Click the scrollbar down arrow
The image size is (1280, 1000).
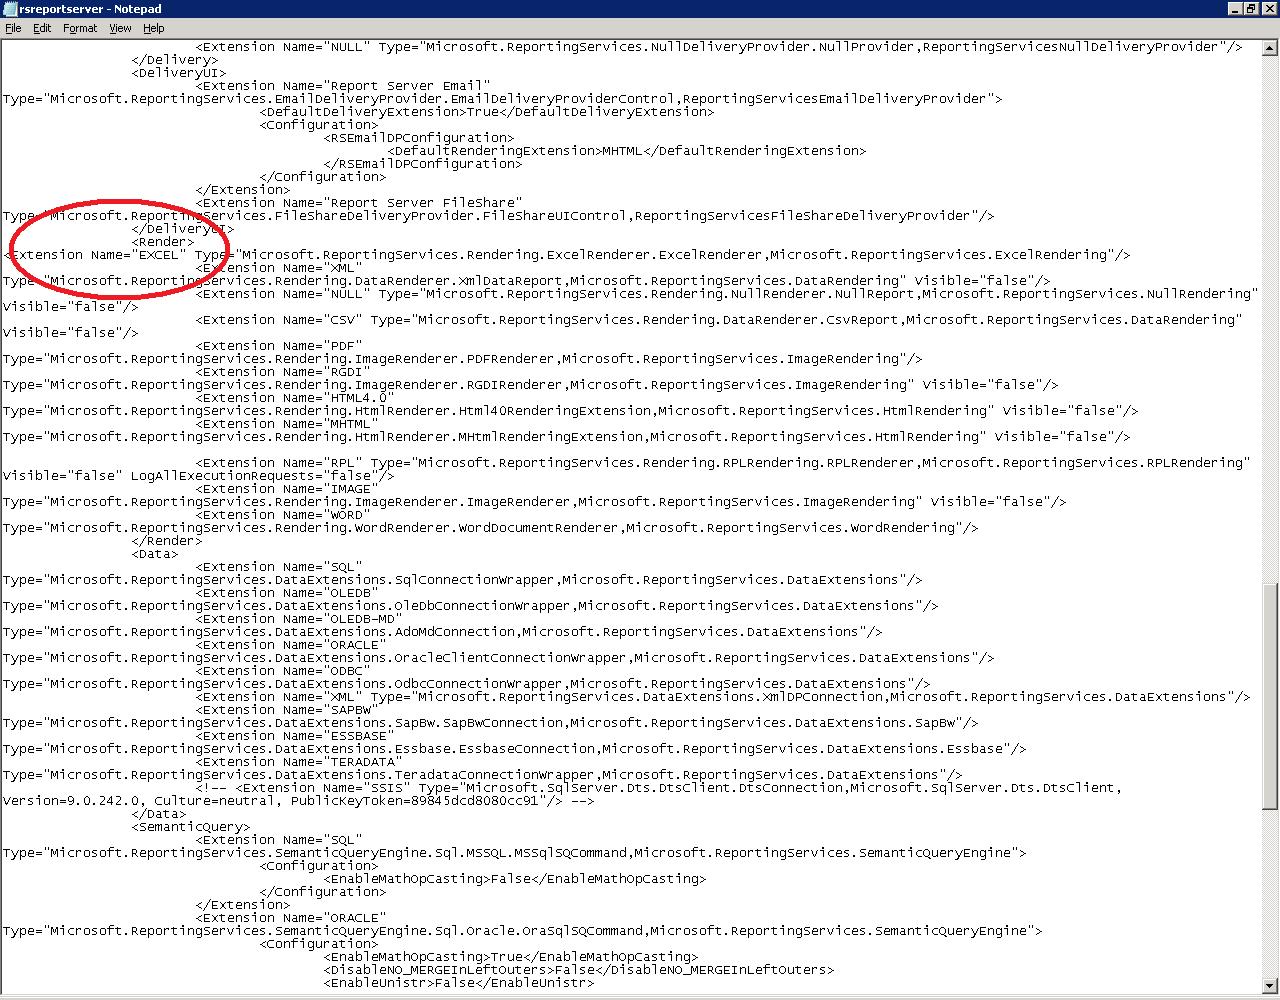(1271, 984)
